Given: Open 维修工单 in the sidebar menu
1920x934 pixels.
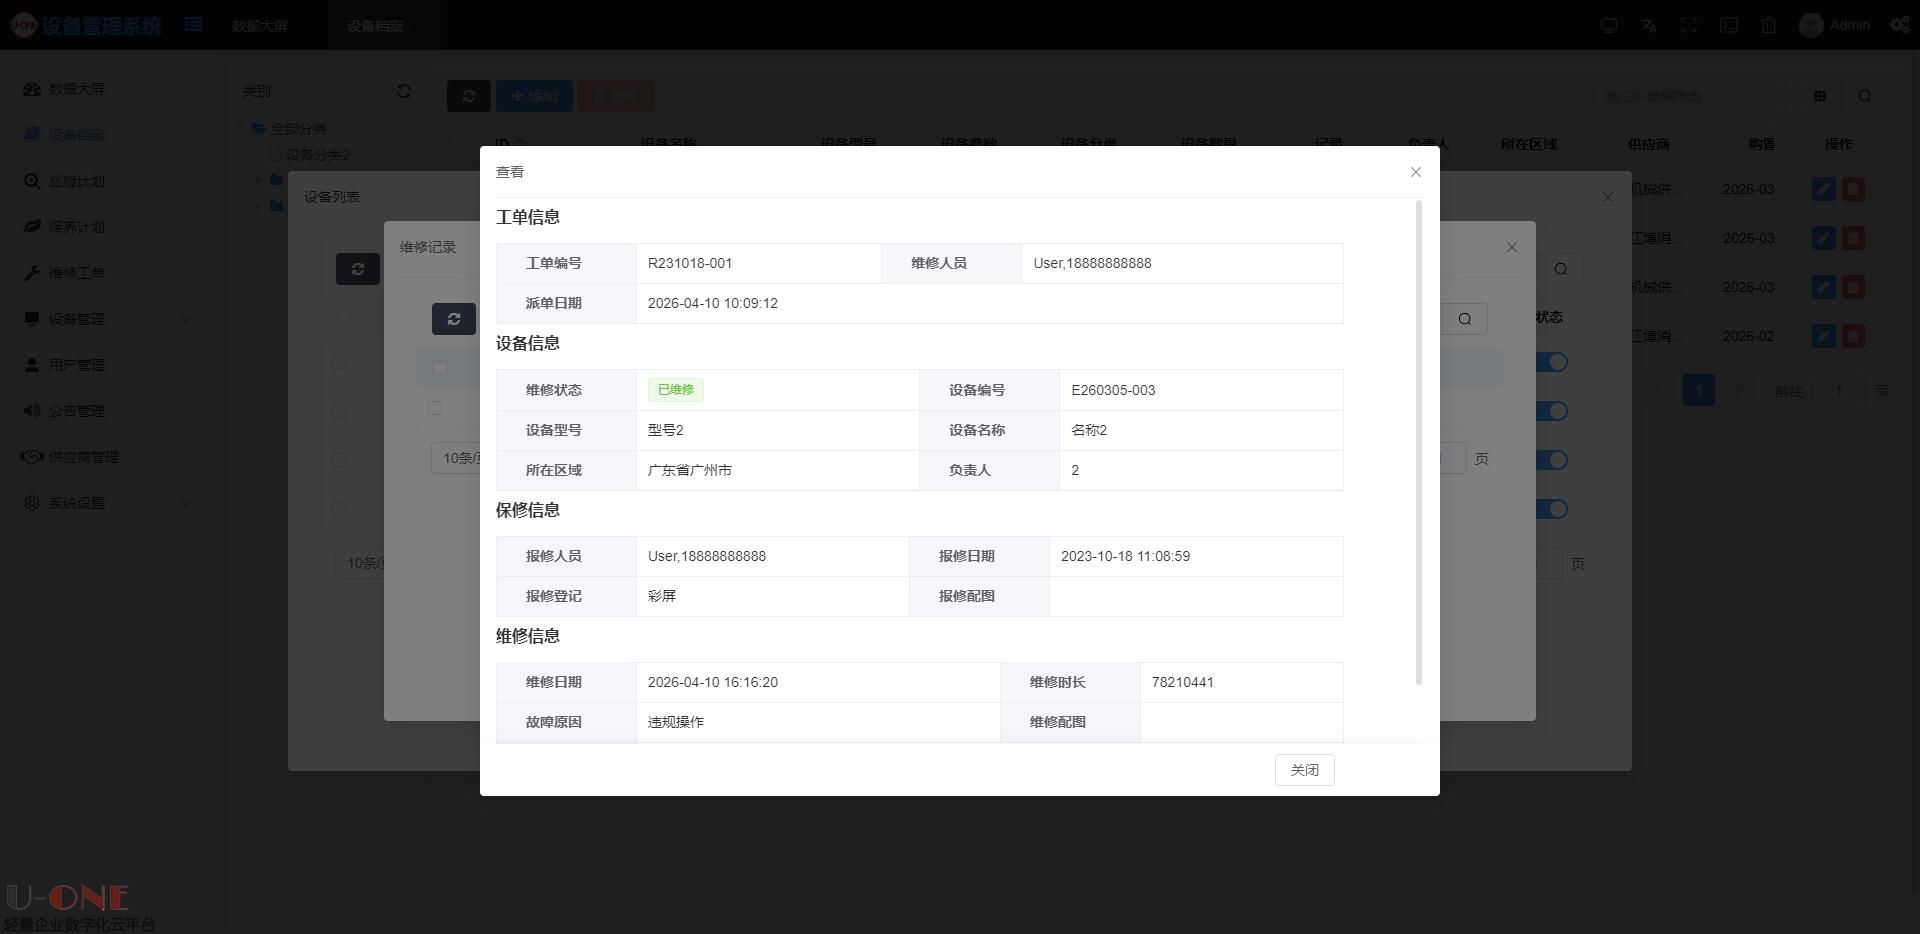Looking at the screenshot, I should tap(76, 273).
